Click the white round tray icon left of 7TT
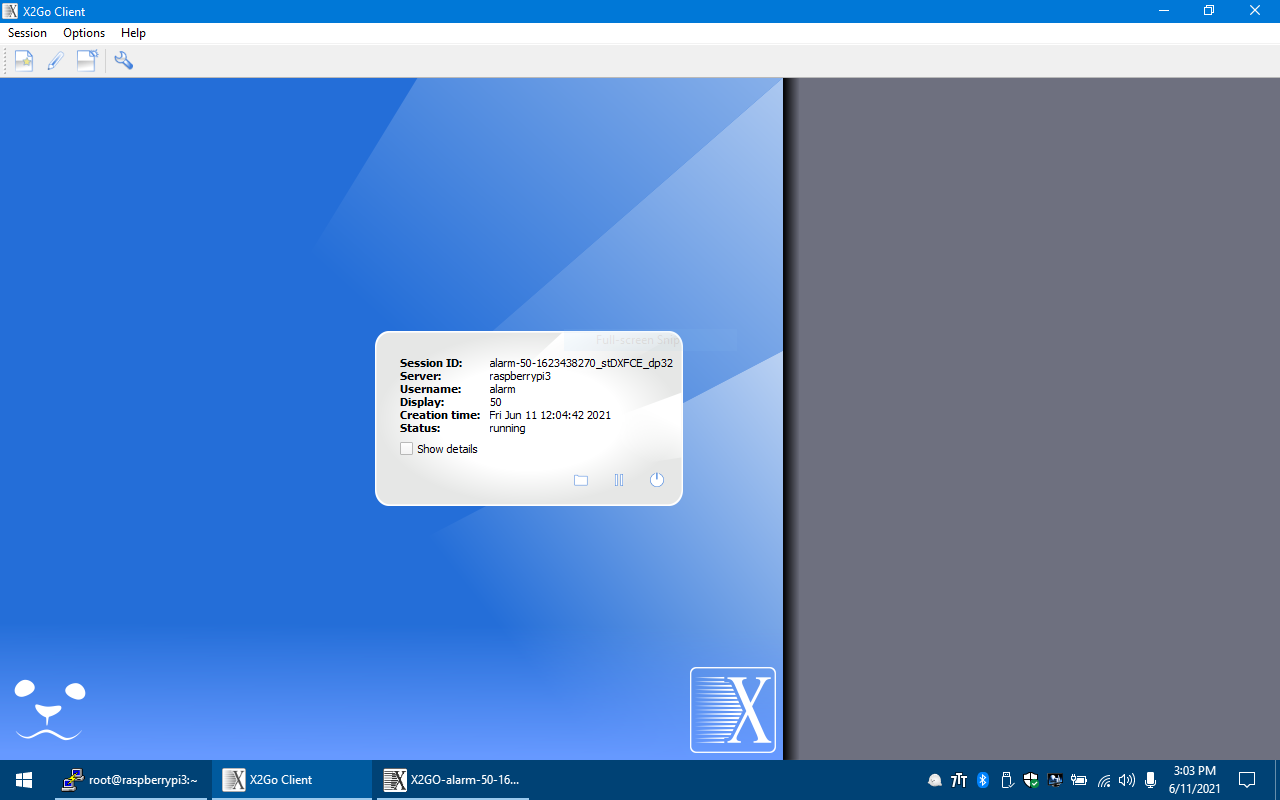This screenshot has height=800, width=1280. click(x=935, y=780)
